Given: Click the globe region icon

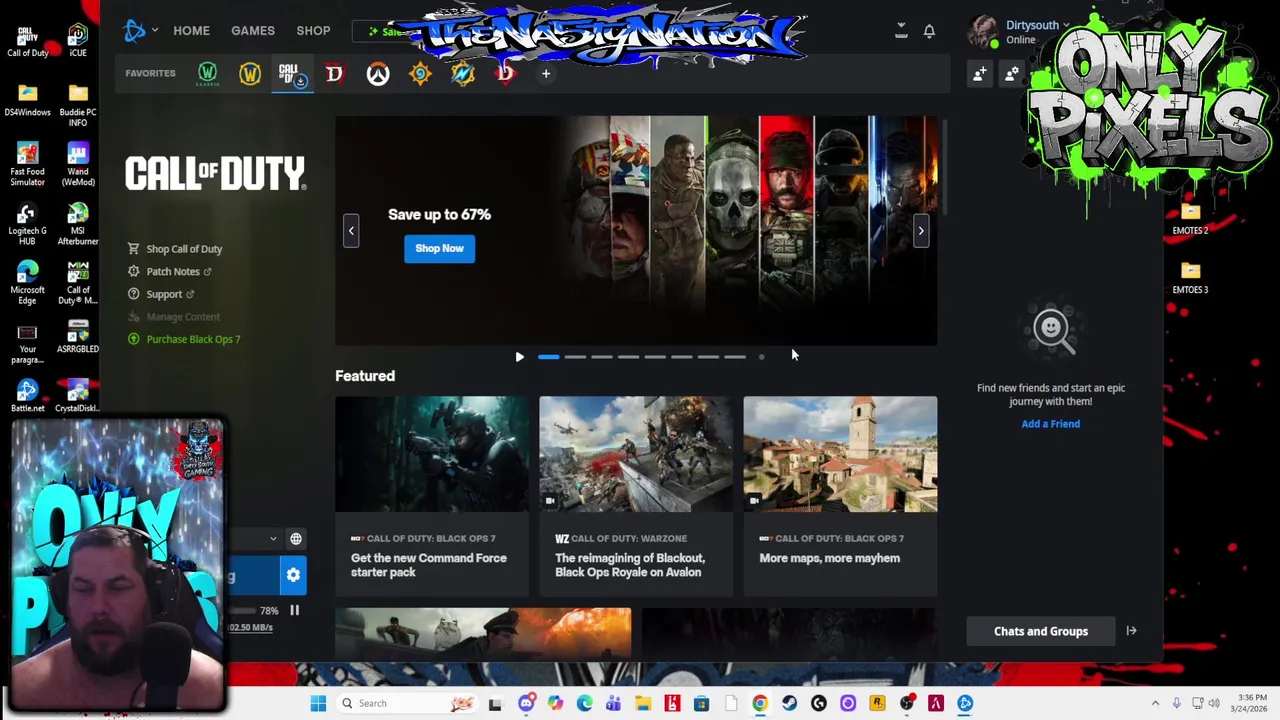Looking at the screenshot, I should coord(296,539).
